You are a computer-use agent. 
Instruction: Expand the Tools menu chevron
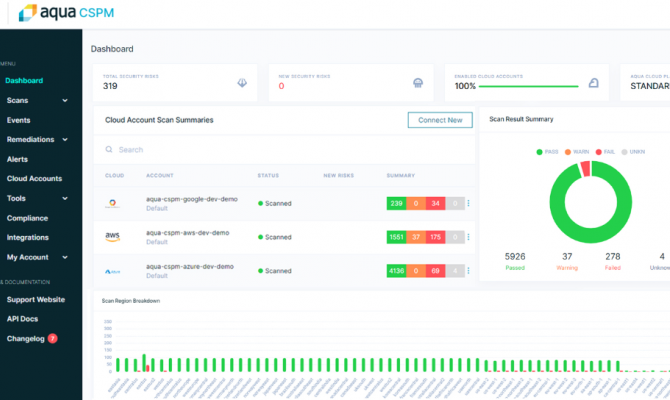click(x=65, y=198)
